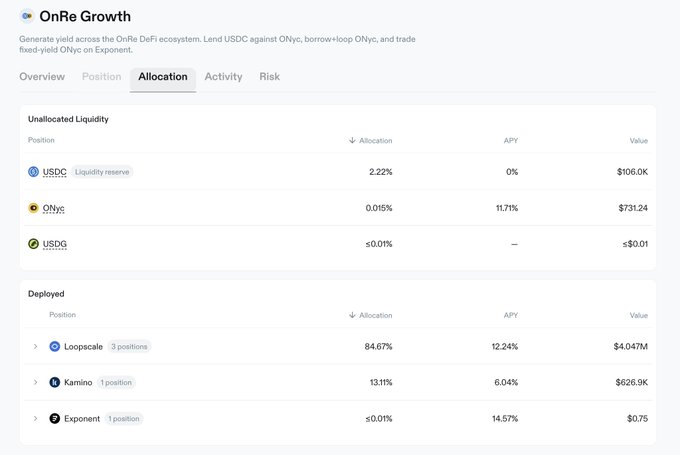
Task: Open the USDC token link
Action: point(55,172)
